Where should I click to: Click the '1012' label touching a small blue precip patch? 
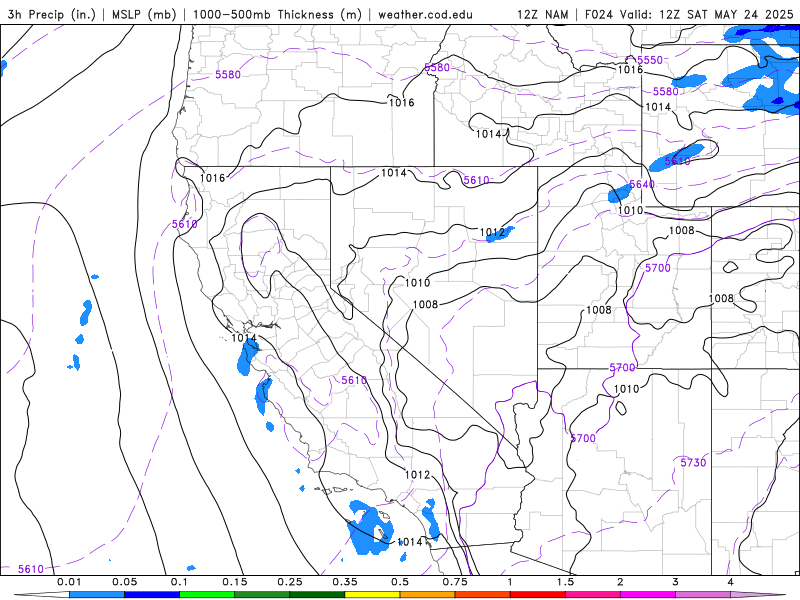492,233
